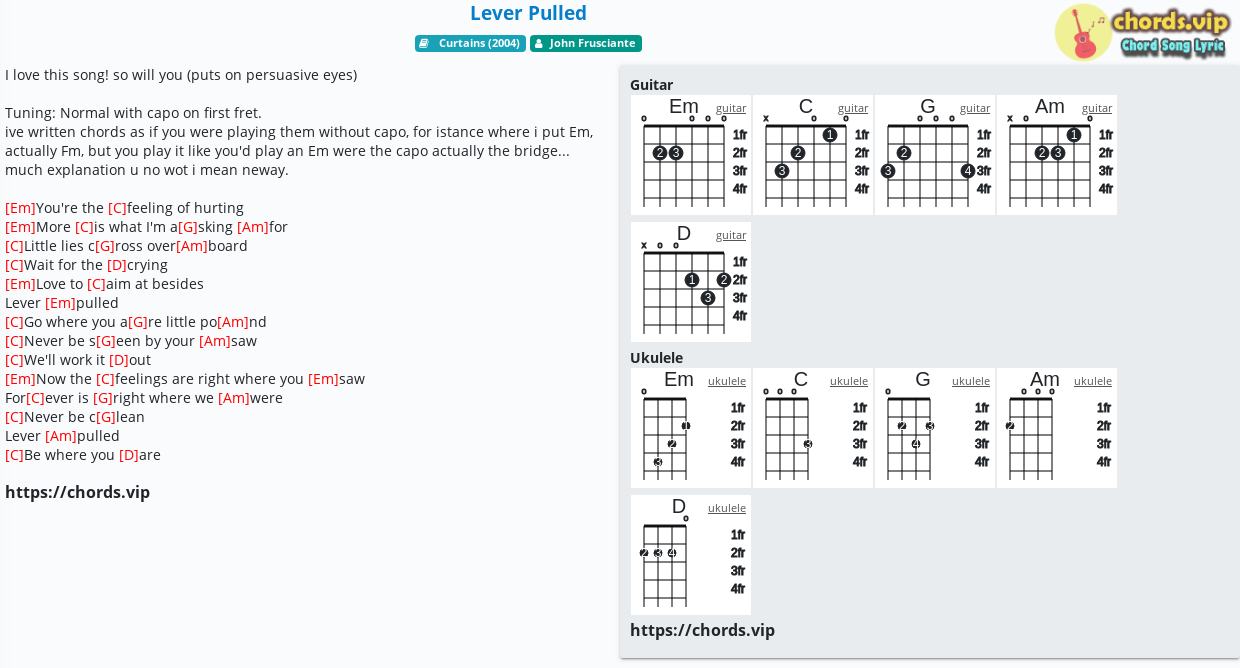Screen dimensions: 1240x668
Task: Open the John Frusciante artist tag
Action: [586, 43]
